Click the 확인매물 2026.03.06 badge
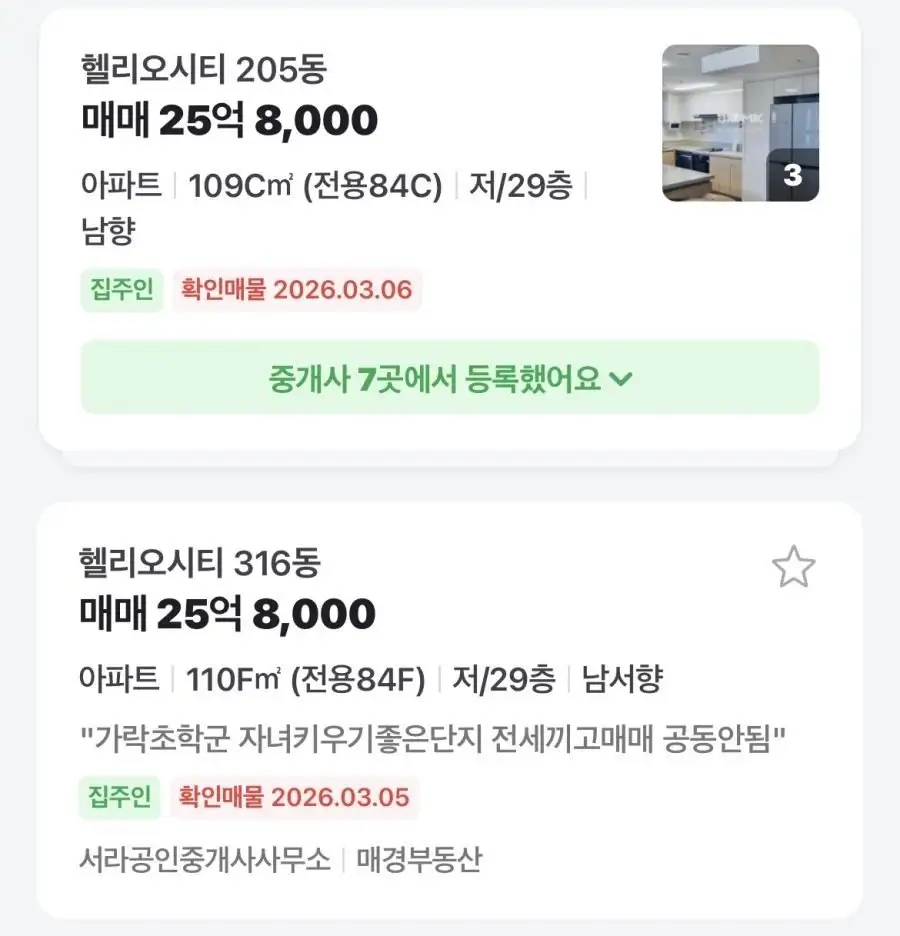900x936 pixels. point(296,290)
